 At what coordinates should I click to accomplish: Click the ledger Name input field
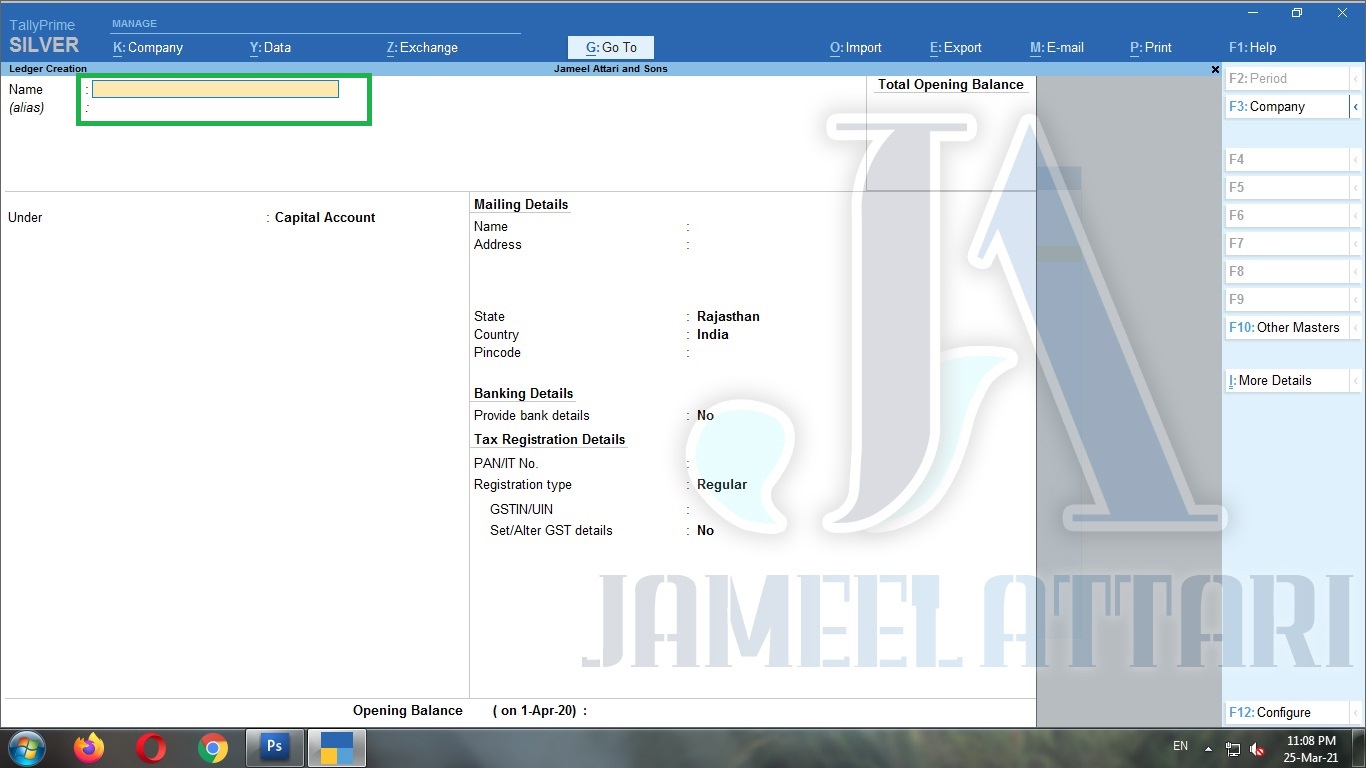(x=215, y=89)
